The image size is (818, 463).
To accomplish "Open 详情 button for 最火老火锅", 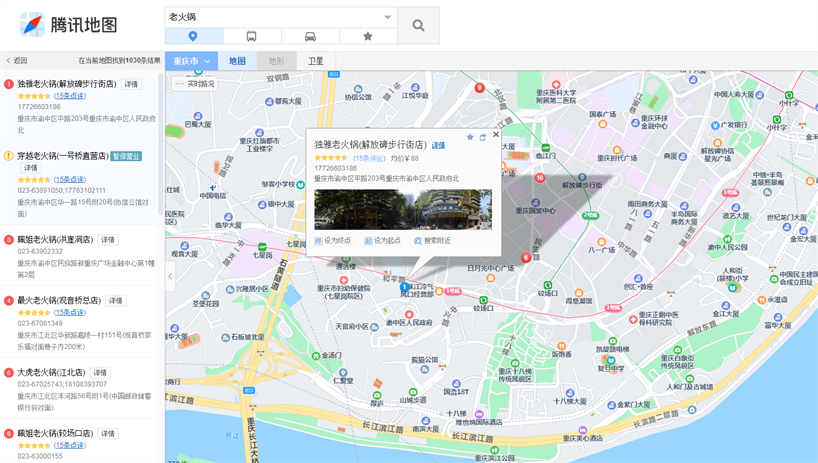I will 115,301.
